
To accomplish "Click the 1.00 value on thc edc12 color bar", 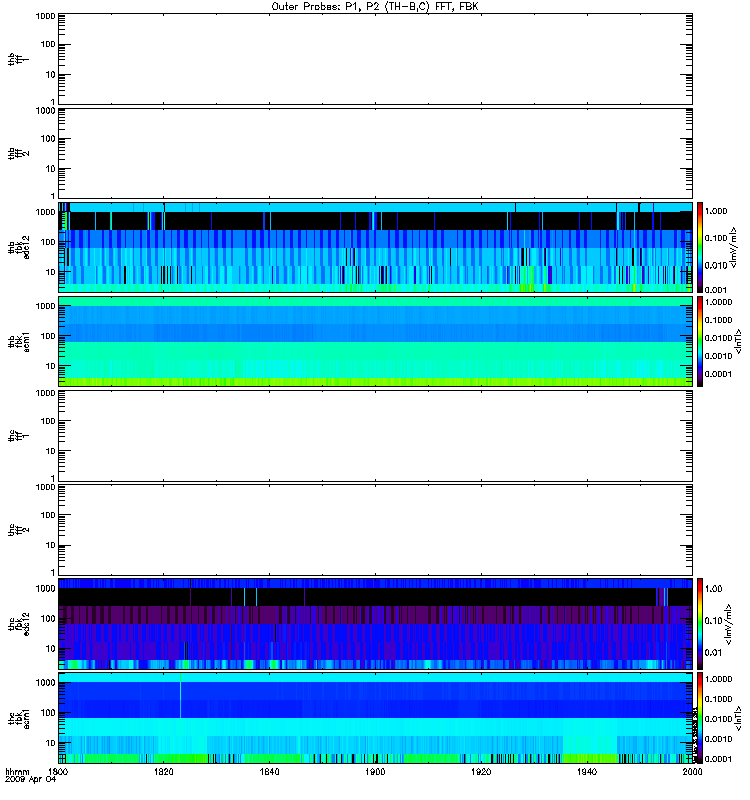I will (x=713, y=589).
